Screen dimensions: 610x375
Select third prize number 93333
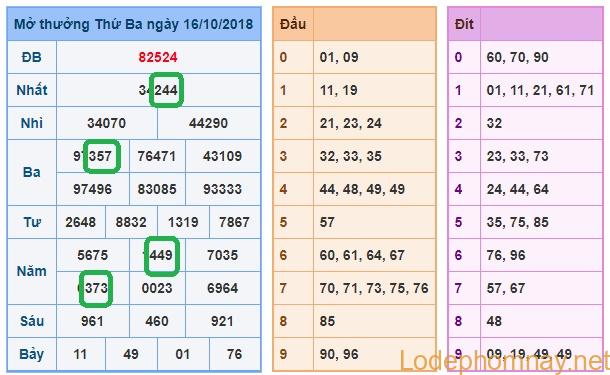[223, 189]
